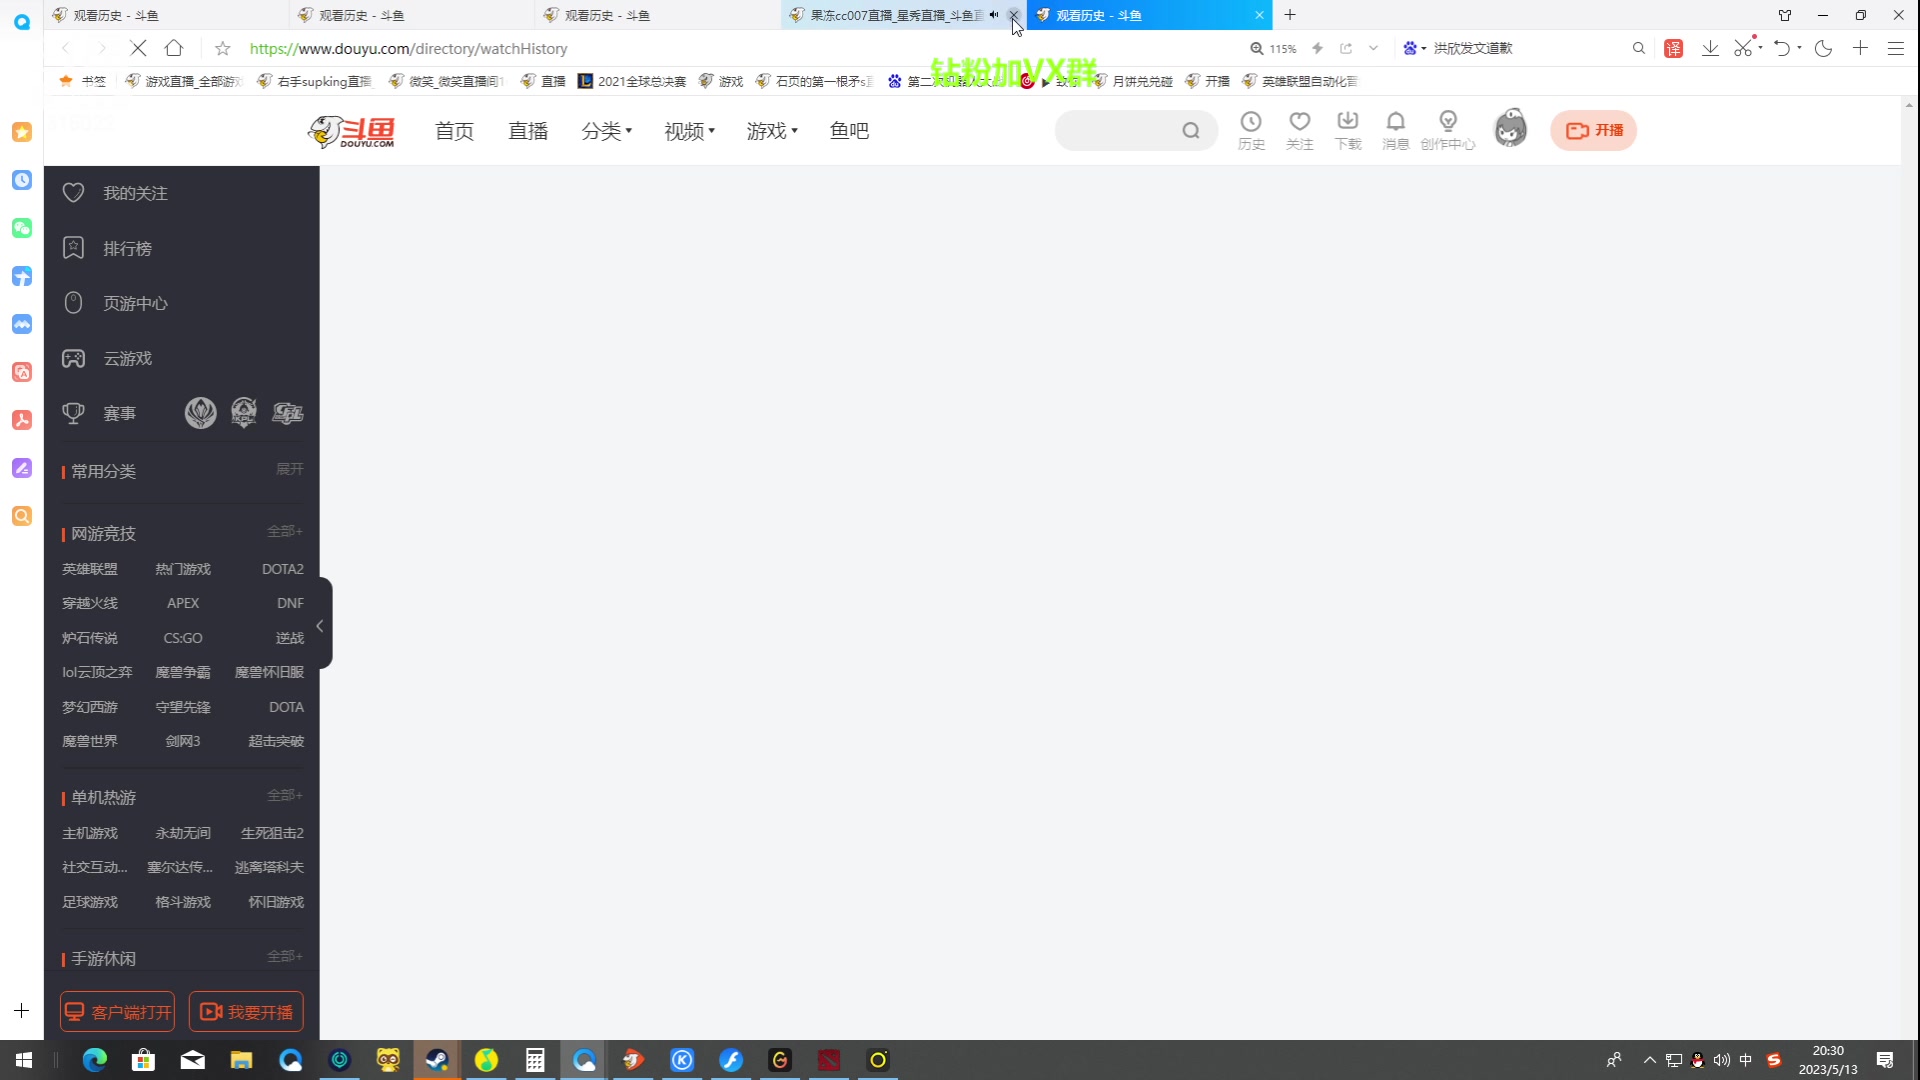Expand the 常用分类 section with 展开

tap(289, 469)
